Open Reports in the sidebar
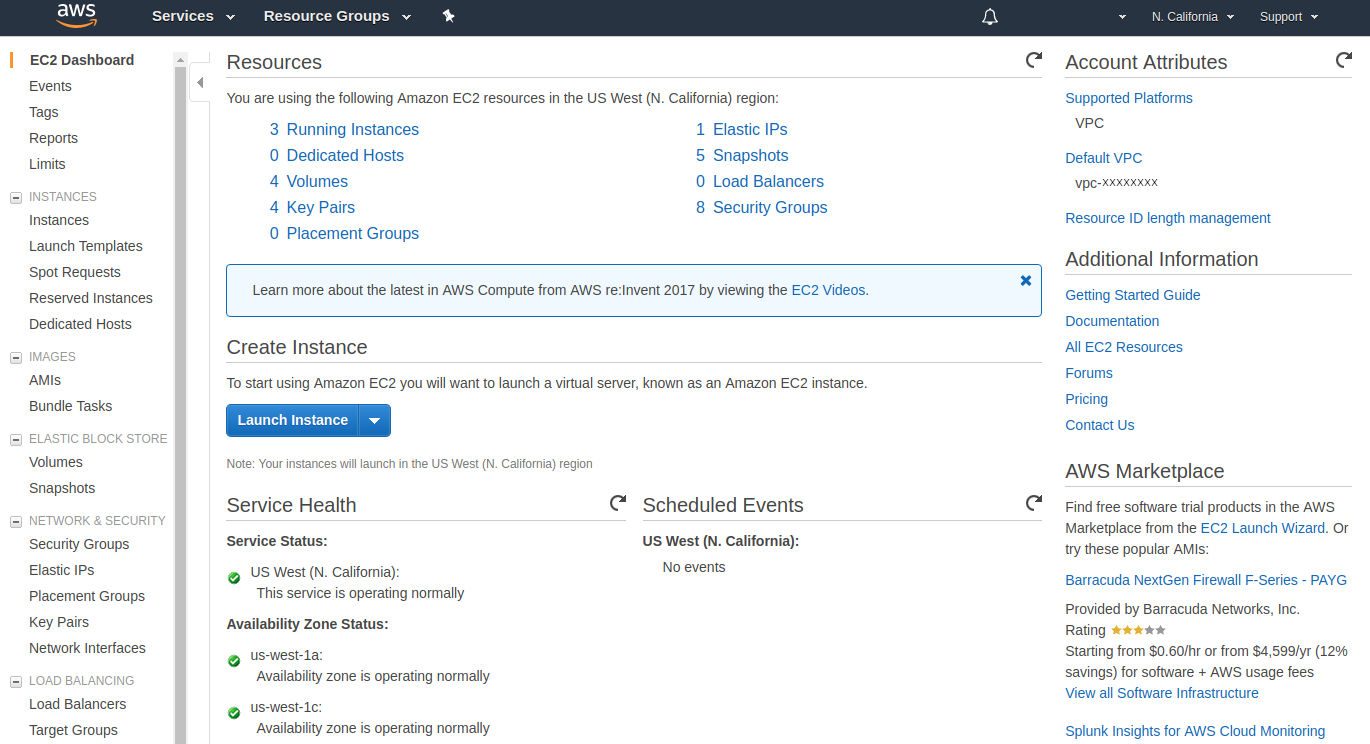 53,138
